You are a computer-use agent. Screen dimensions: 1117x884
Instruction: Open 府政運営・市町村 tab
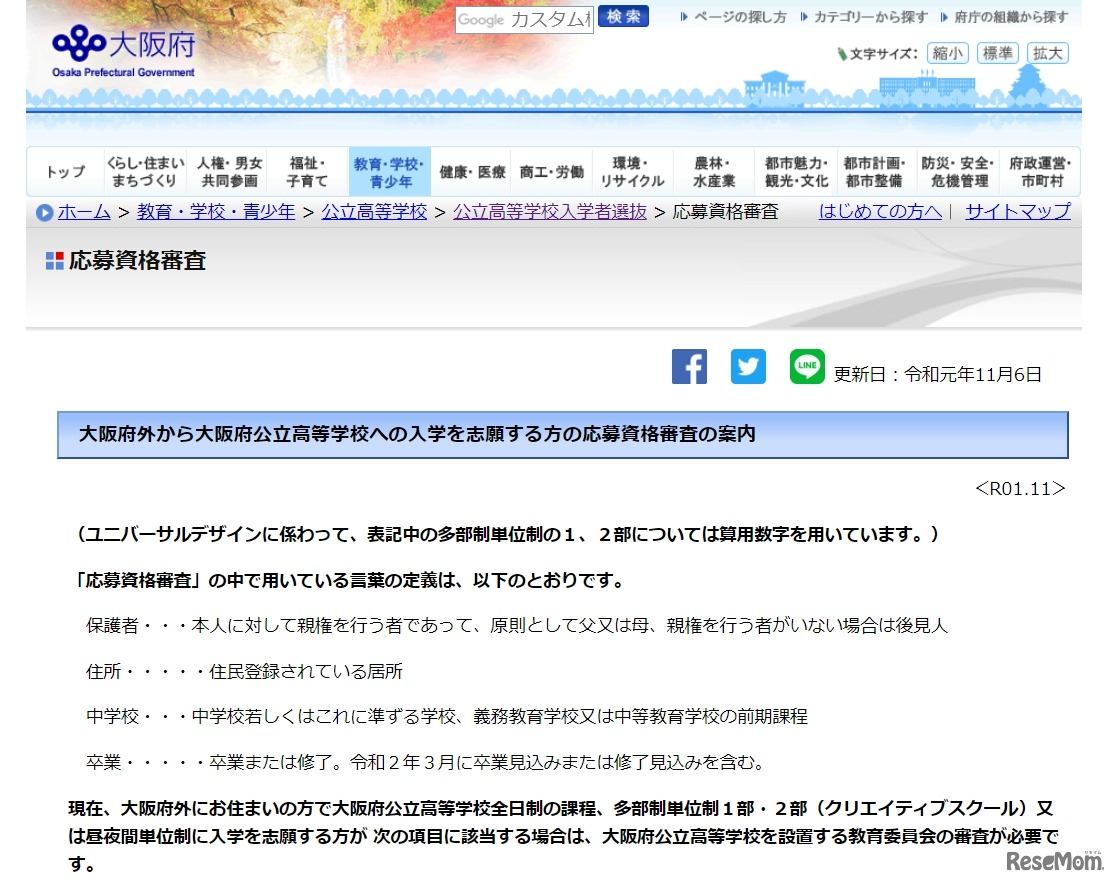point(1040,172)
